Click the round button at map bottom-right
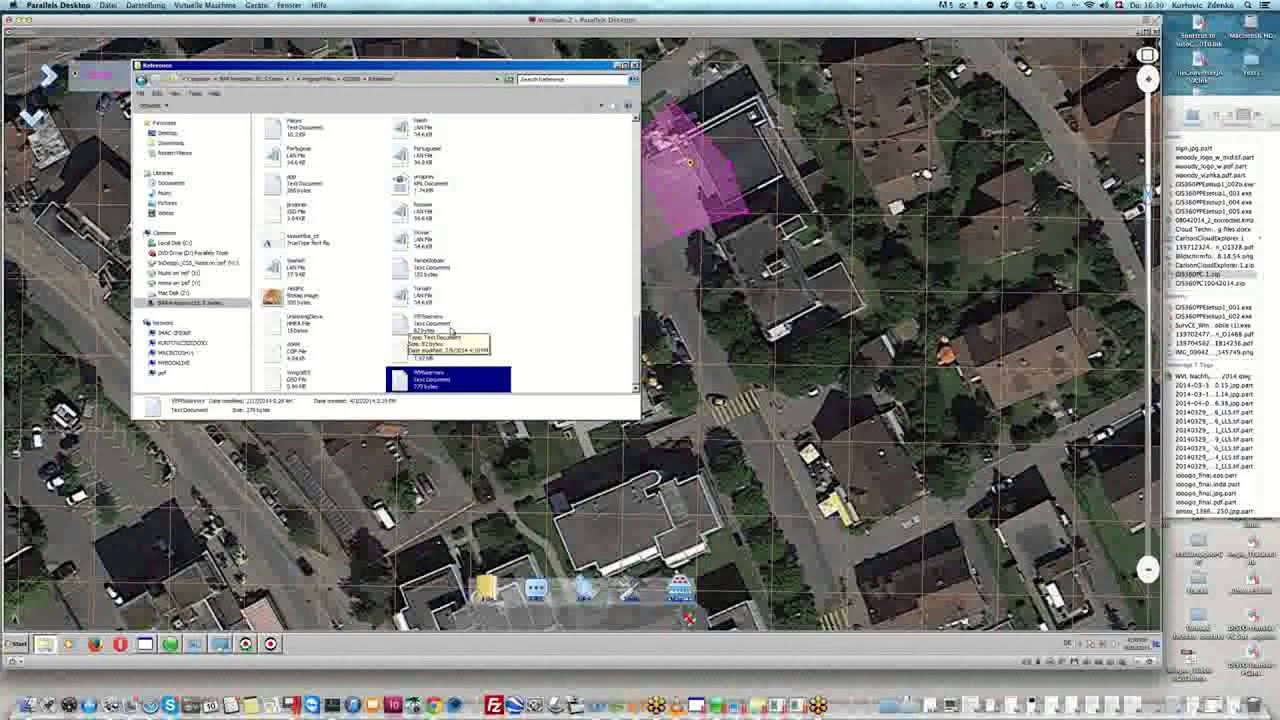The width and height of the screenshot is (1280, 720). 1148,569
